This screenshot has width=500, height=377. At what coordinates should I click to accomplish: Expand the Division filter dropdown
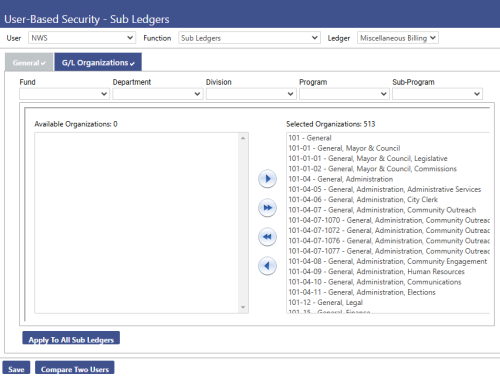[251, 94]
